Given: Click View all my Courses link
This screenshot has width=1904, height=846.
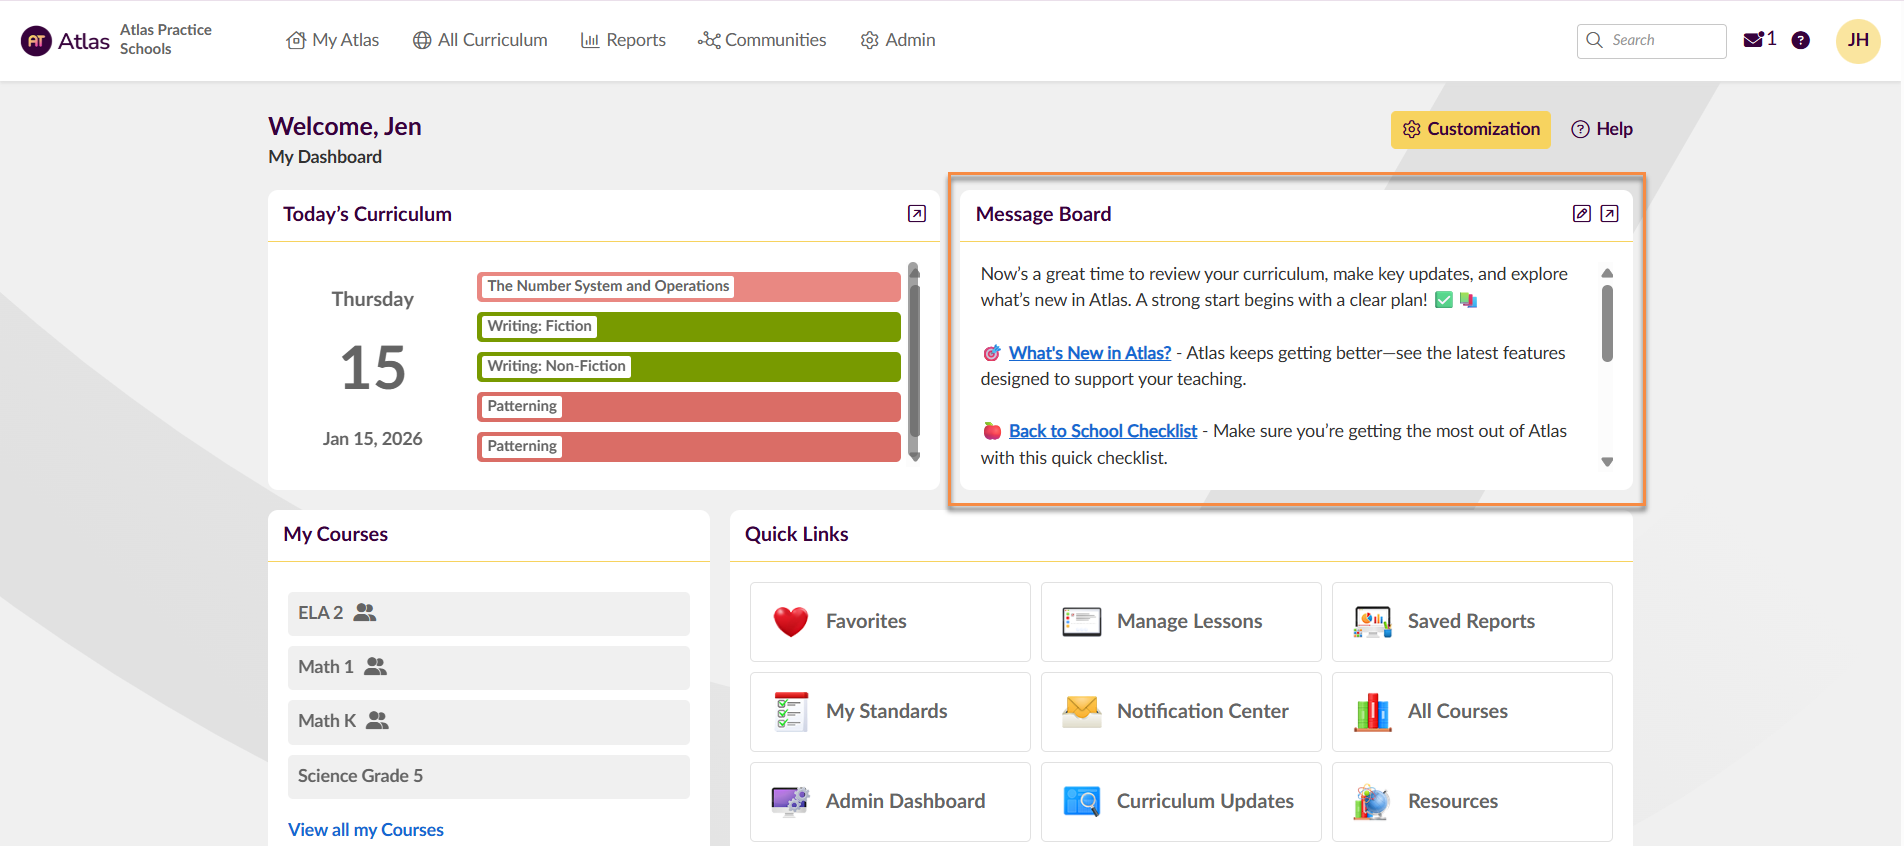Looking at the screenshot, I should tap(366, 830).
